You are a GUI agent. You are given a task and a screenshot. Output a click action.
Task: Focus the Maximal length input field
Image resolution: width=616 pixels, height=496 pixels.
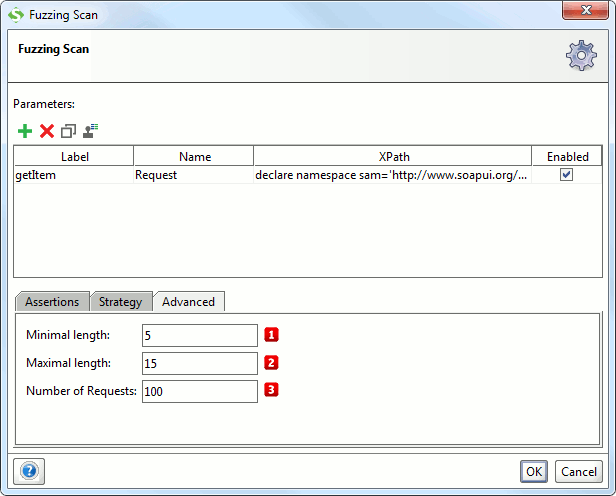tap(200, 363)
